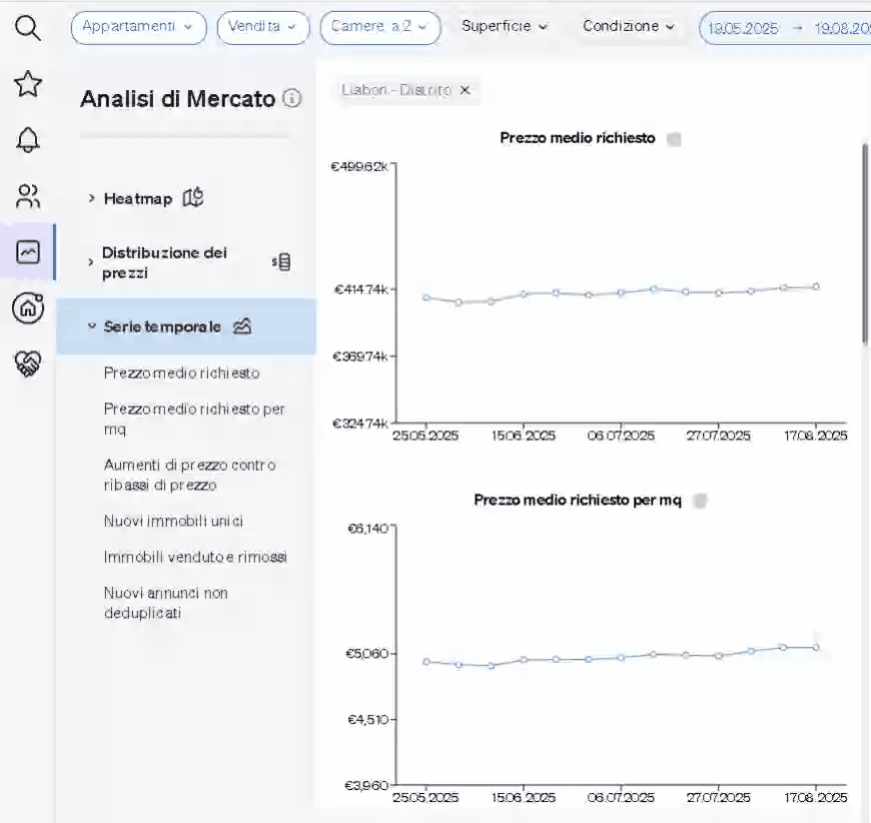The height and width of the screenshot is (823, 871).
Task: Click info icon beside Analisi di Mercato
Action: (292, 98)
